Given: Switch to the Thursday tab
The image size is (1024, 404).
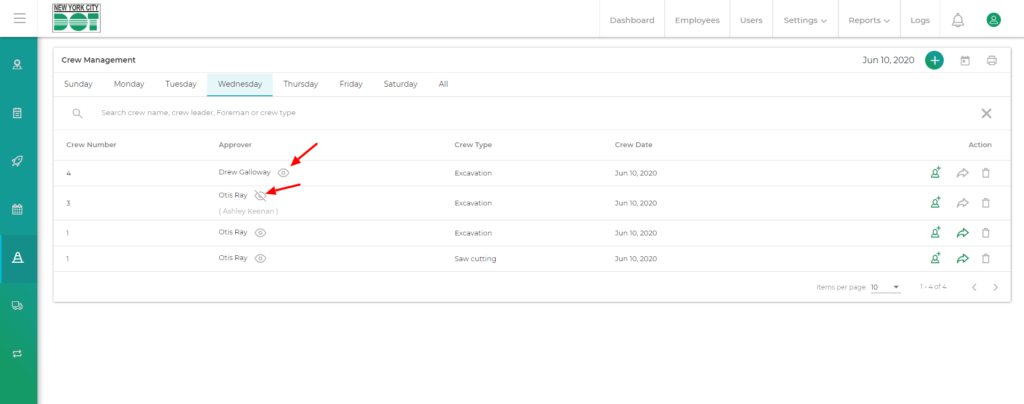Looking at the screenshot, I should [300, 84].
